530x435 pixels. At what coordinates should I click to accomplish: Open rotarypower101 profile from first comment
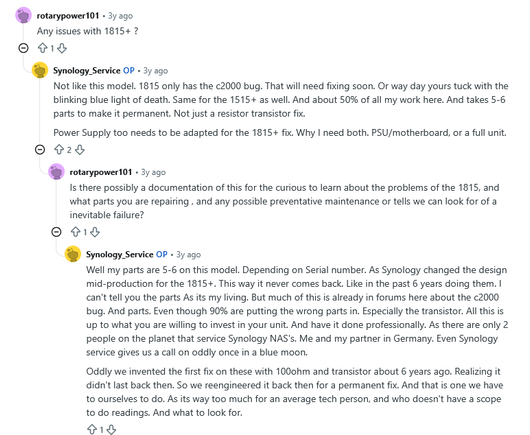tap(68, 16)
